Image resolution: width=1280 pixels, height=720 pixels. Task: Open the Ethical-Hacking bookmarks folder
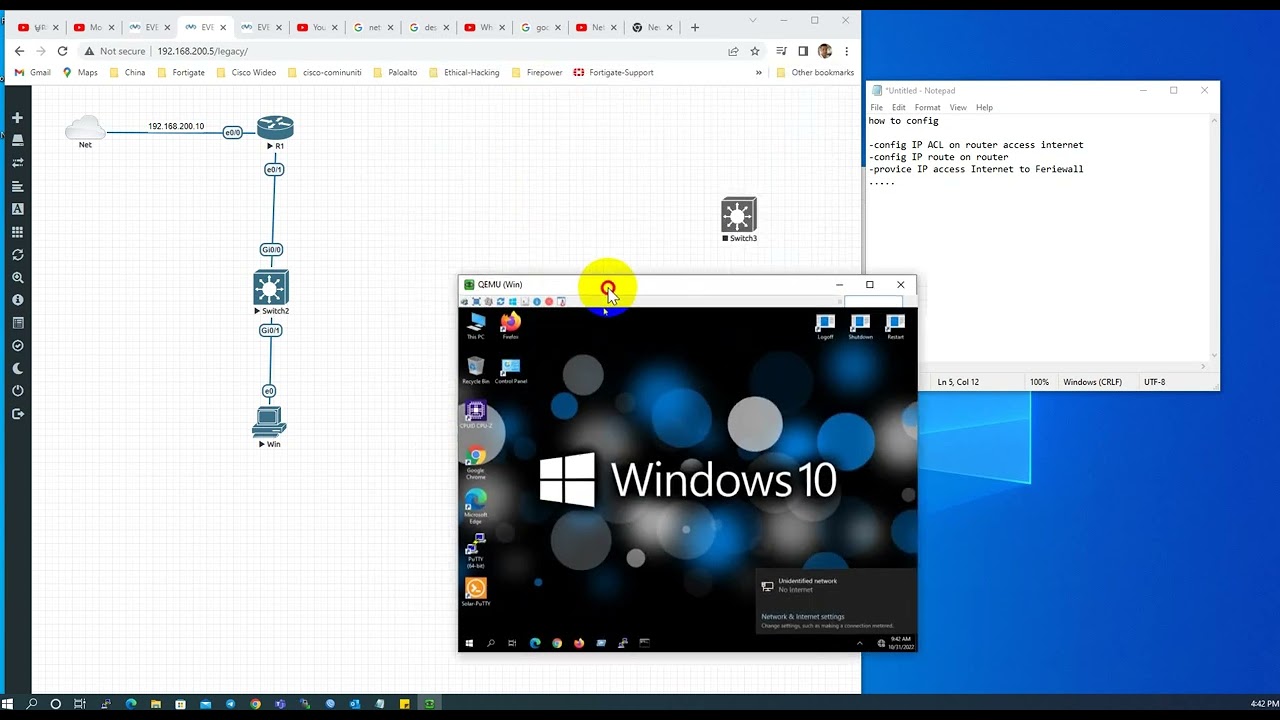(x=463, y=72)
